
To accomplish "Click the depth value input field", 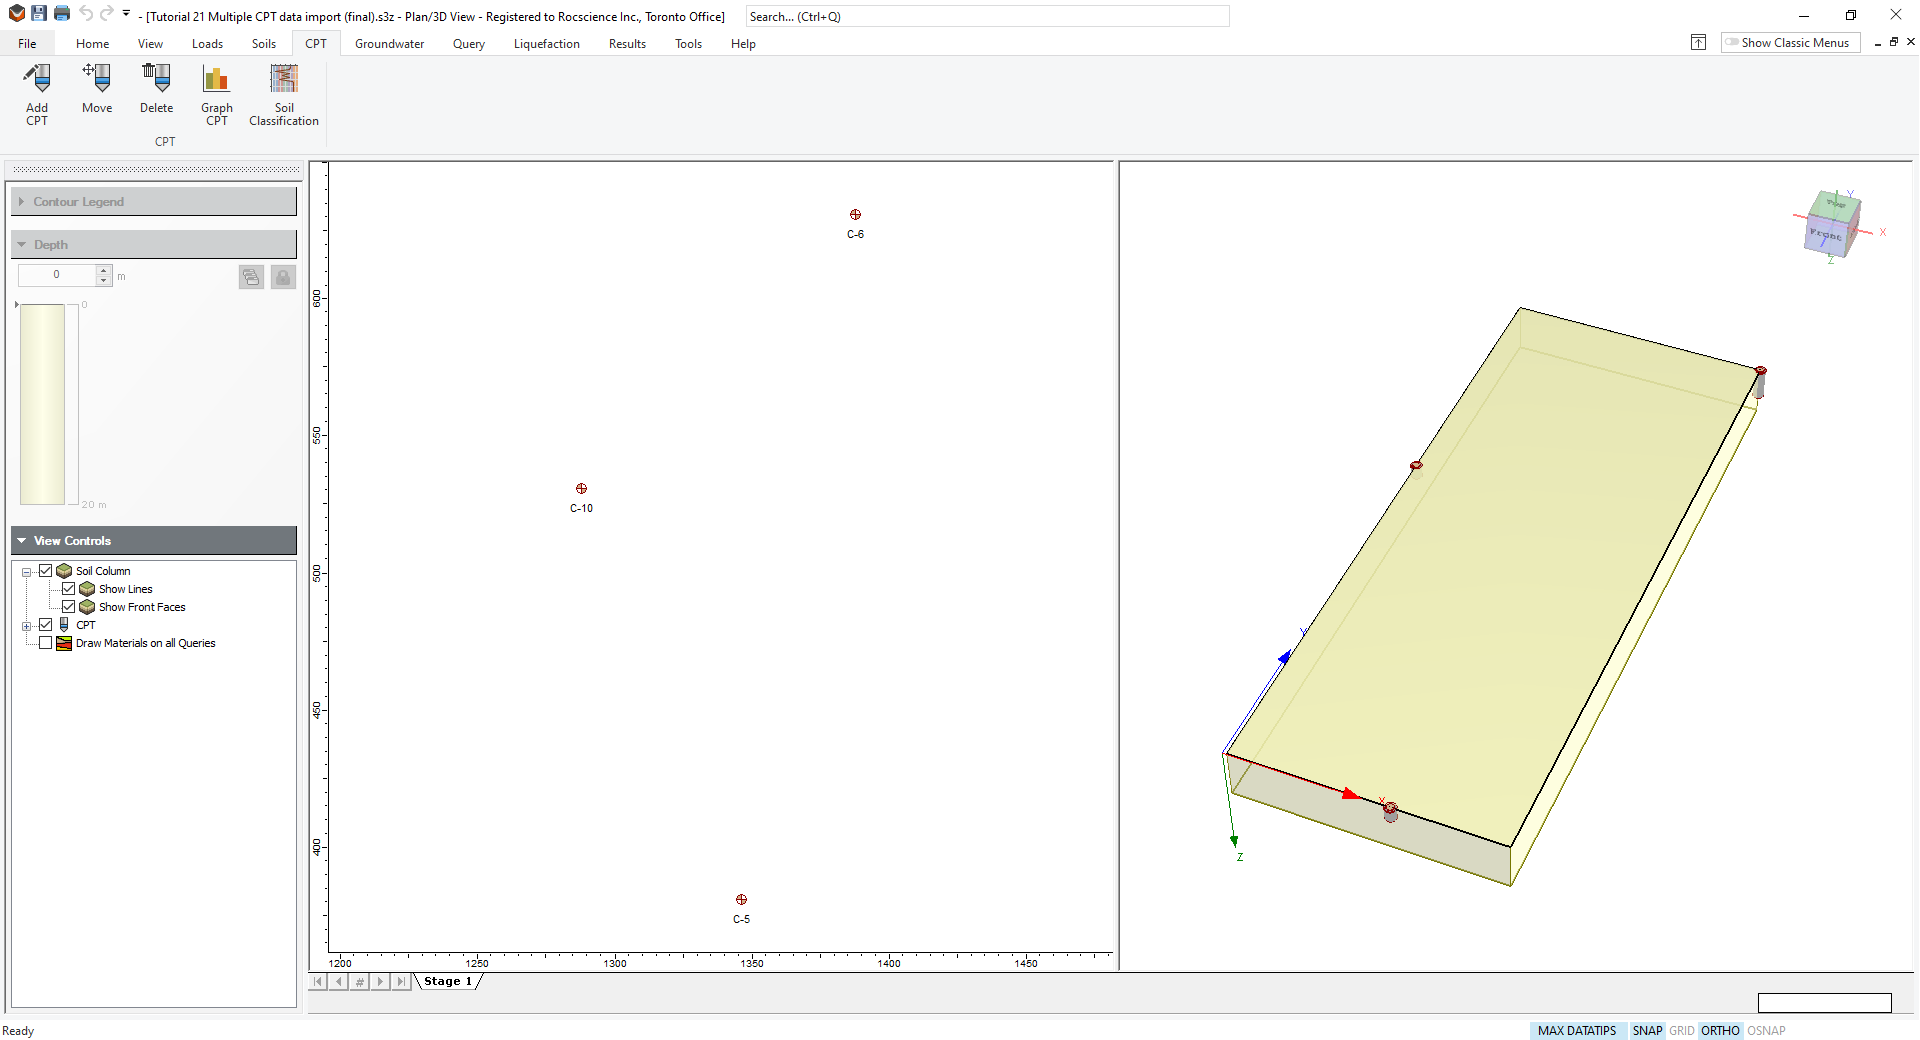I will 55,275.
